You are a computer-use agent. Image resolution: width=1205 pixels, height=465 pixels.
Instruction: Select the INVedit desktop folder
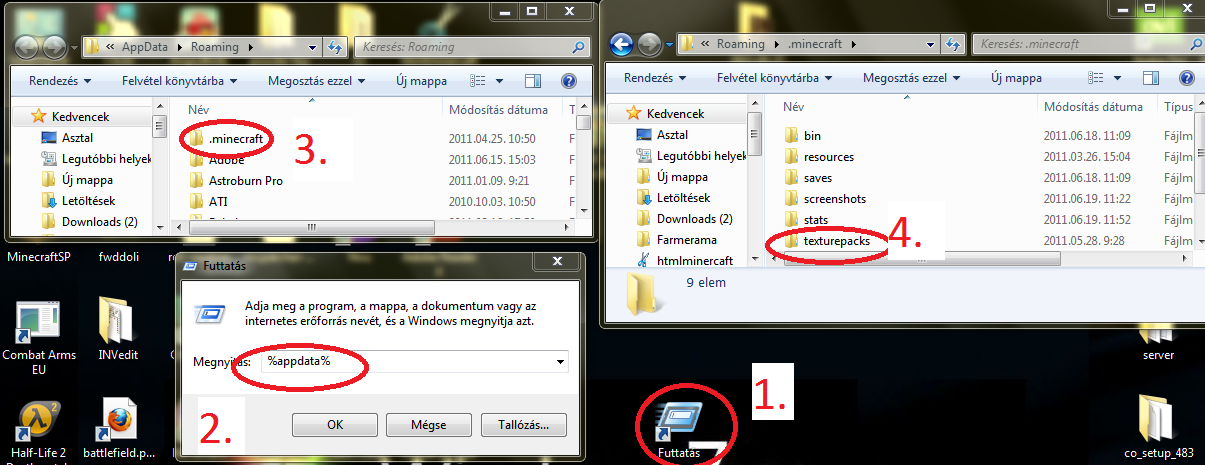(x=118, y=329)
